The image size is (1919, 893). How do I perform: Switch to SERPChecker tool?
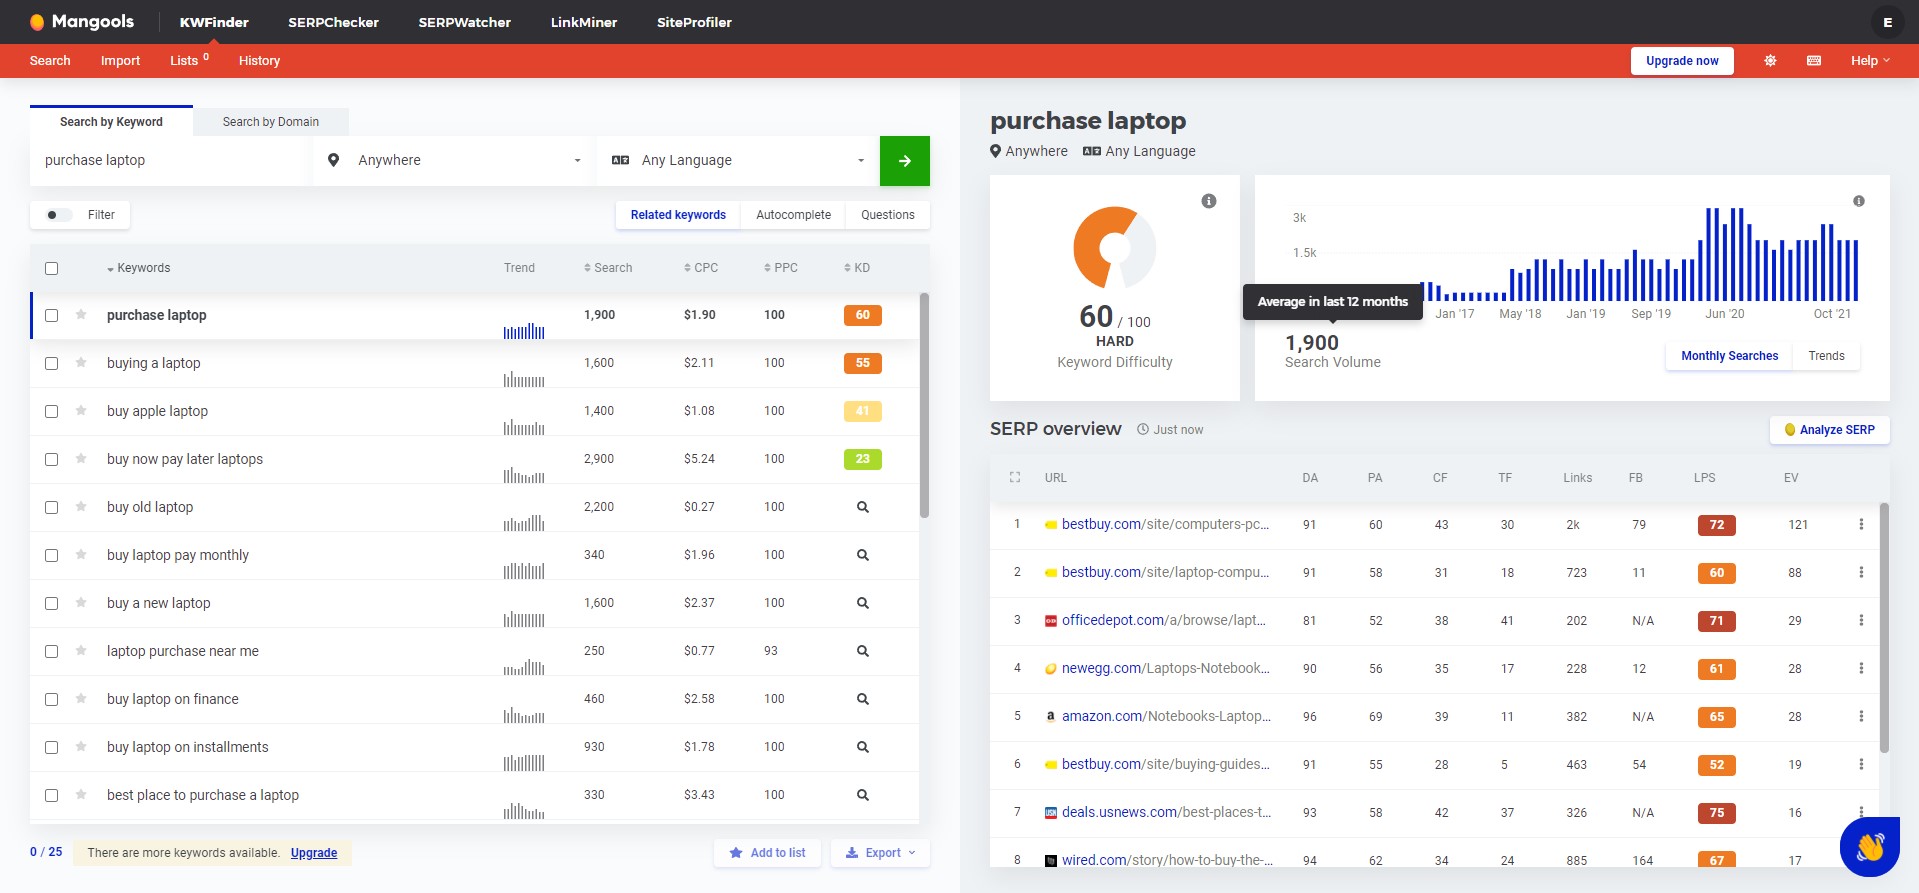click(334, 22)
